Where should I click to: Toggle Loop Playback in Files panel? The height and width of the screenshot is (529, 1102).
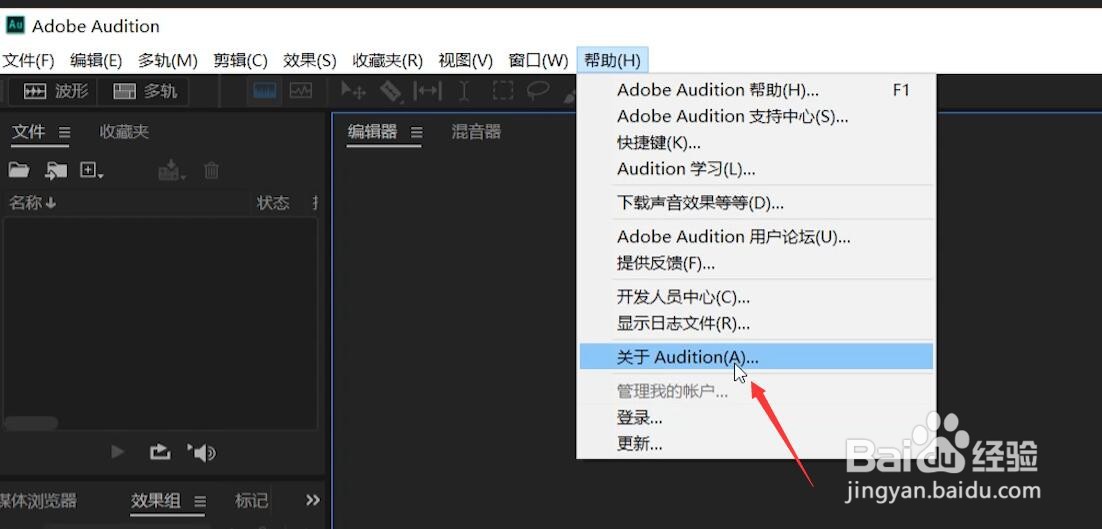(160, 452)
